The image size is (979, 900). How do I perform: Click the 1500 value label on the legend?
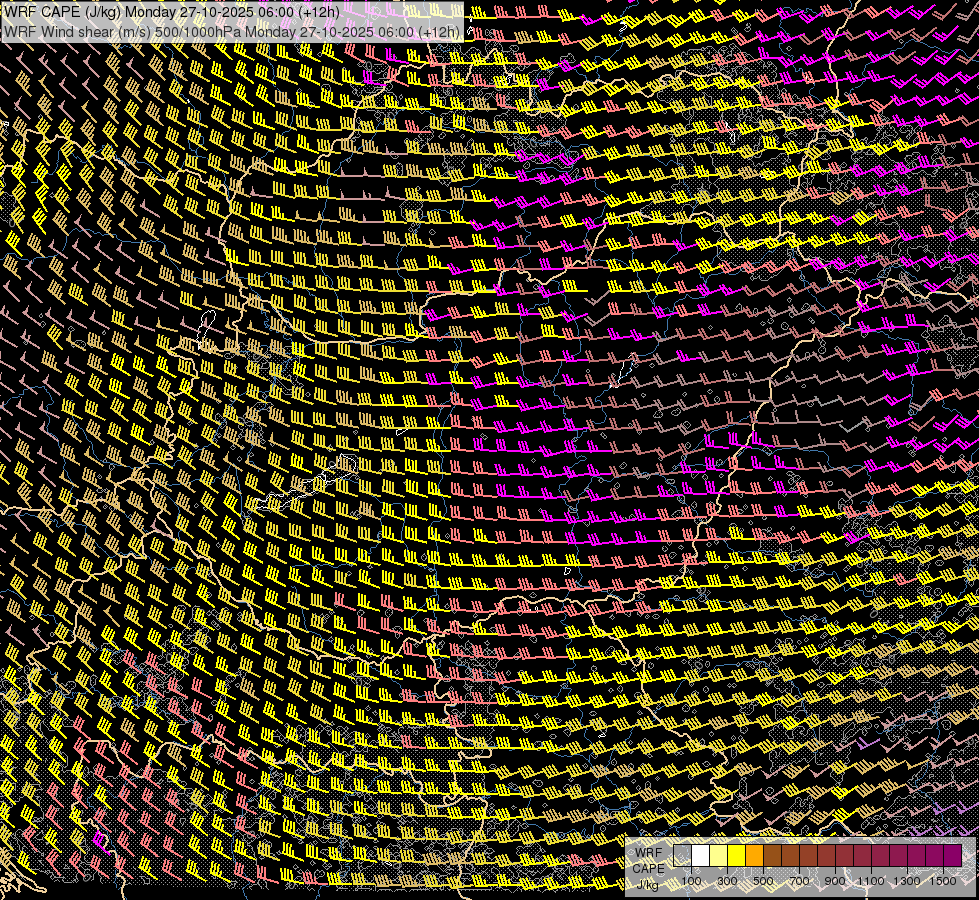tap(943, 881)
